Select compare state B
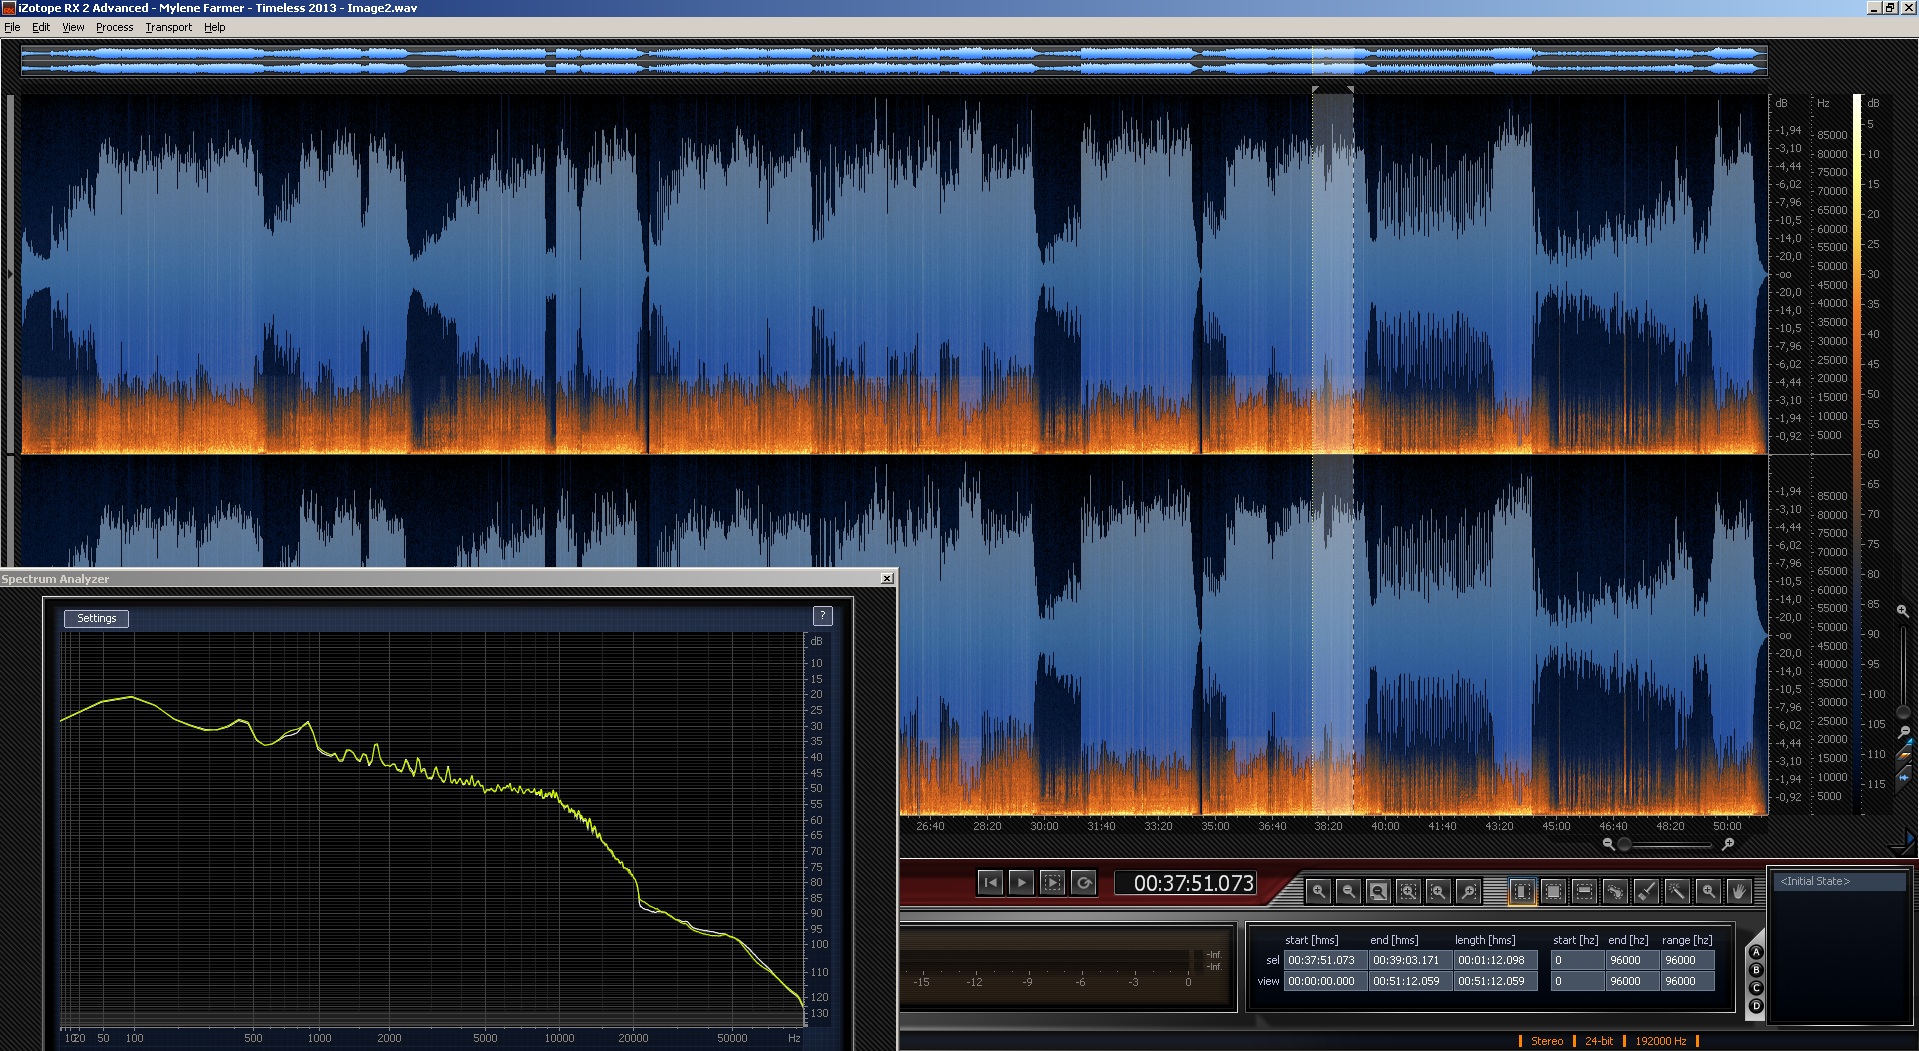This screenshot has width=1919, height=1051. 1755,970
